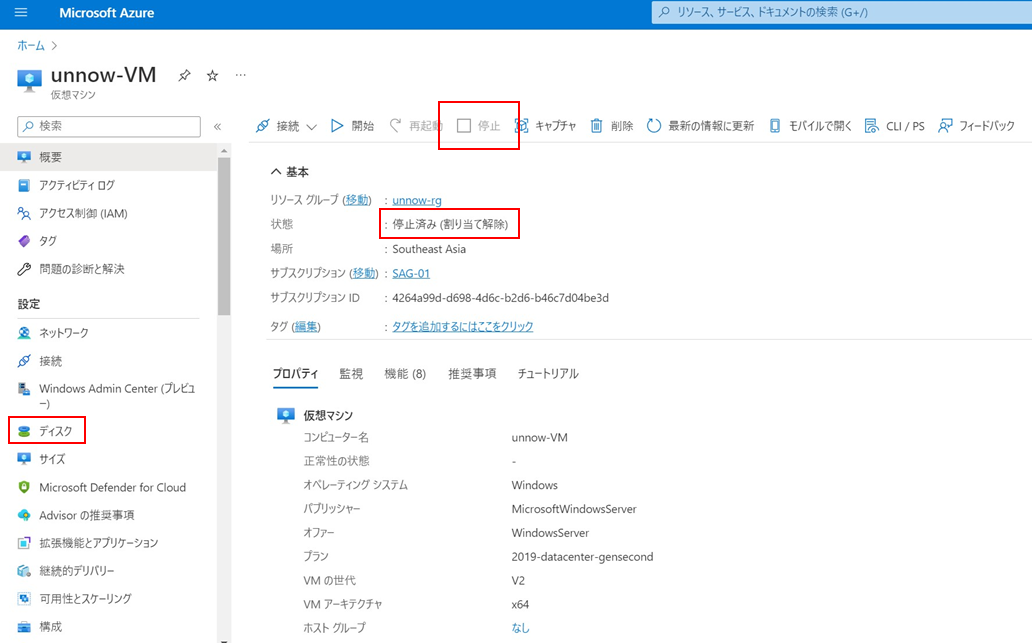Open the more options ellipsis menu
1032x643 pixels.
click(240, 76)
